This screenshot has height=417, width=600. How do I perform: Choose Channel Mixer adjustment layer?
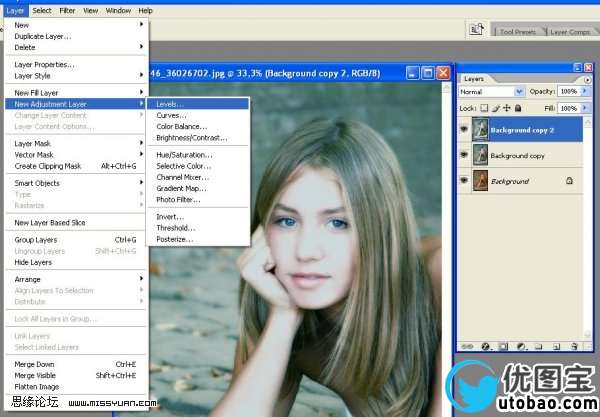tap(198, 177)
